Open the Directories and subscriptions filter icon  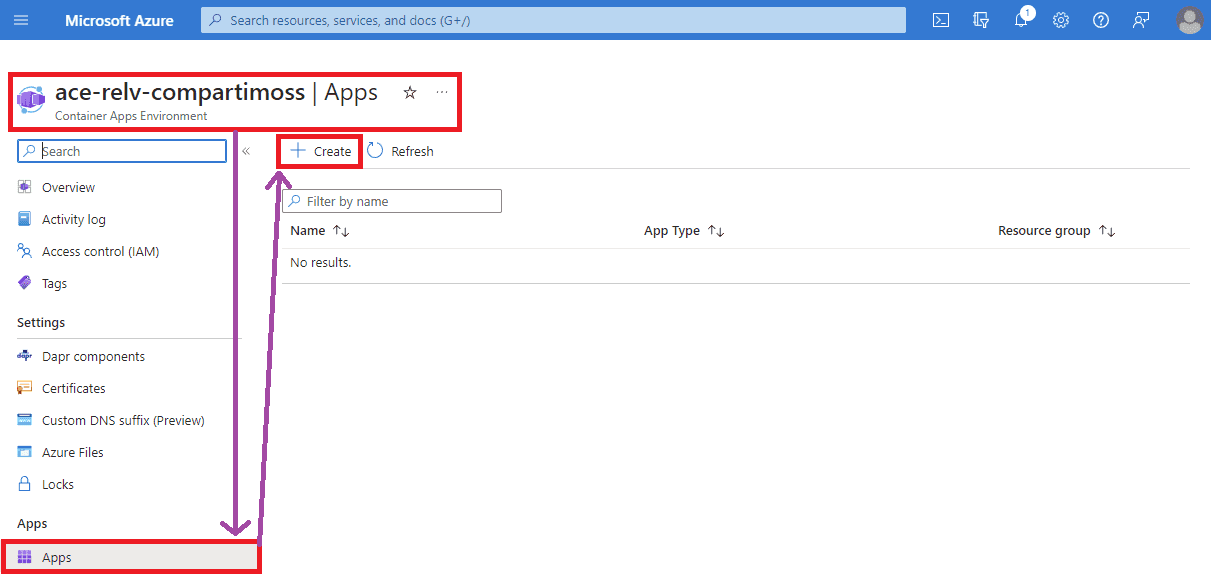point(981,20)
